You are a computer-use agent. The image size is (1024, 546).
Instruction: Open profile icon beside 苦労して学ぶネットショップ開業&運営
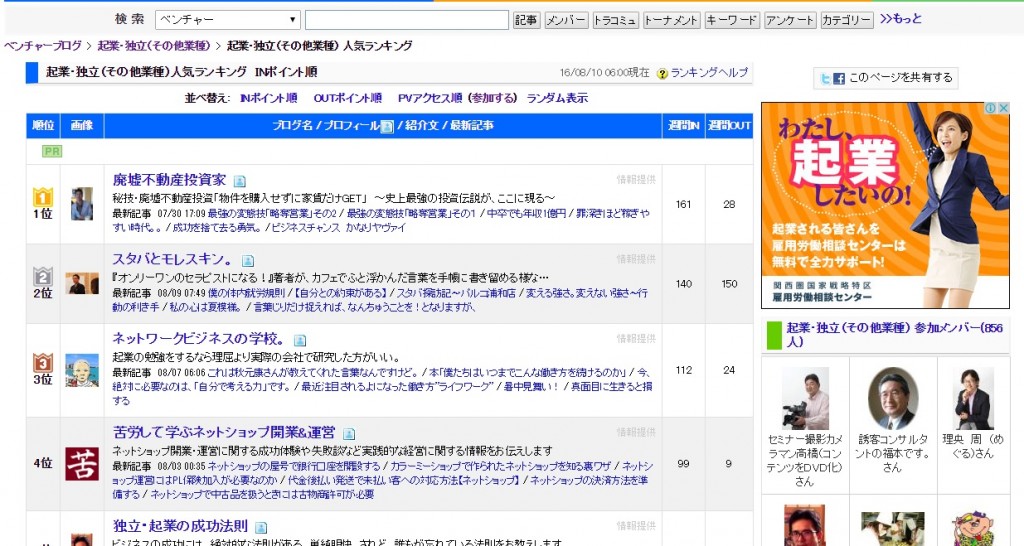(x=349, y=434)
